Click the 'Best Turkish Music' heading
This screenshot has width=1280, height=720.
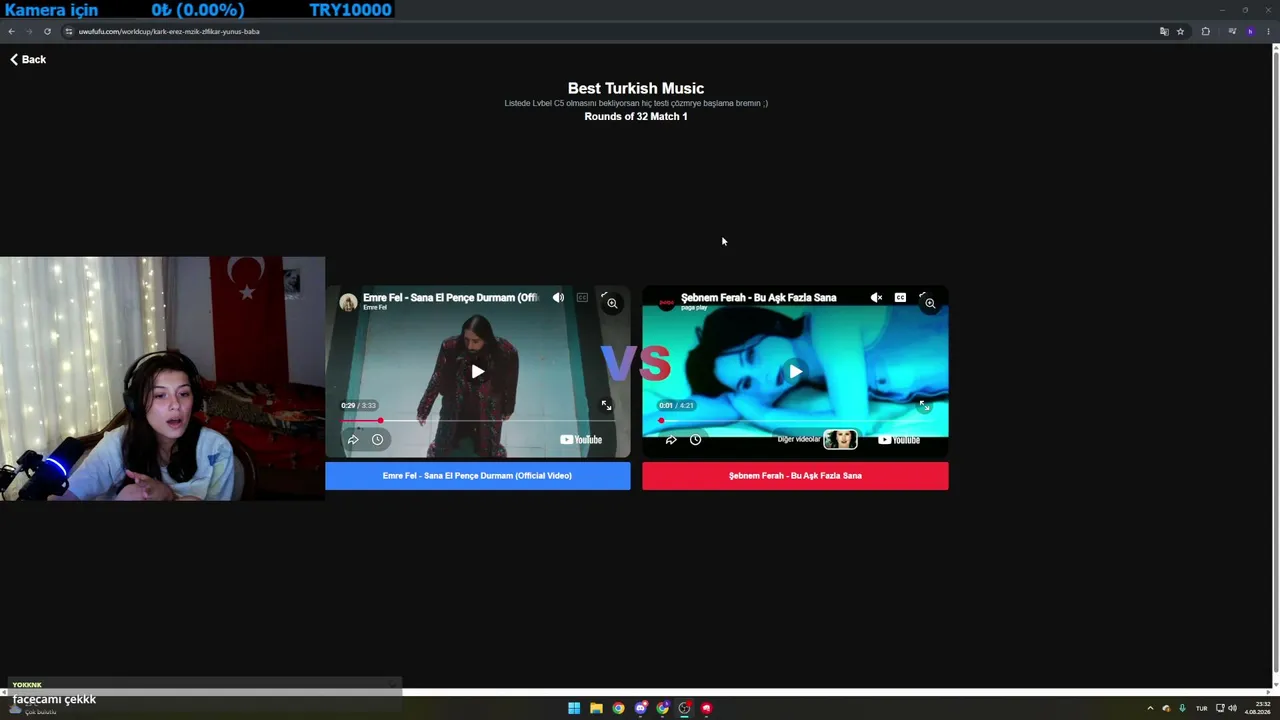pyautogui.click(x=636, y=88)
